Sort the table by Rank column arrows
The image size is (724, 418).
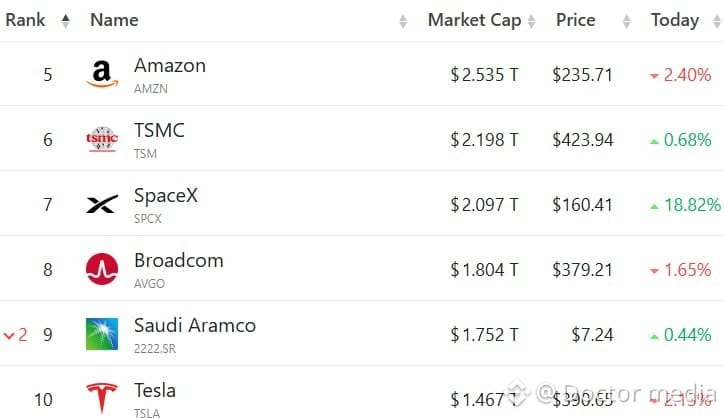click(x=66, y=21)
